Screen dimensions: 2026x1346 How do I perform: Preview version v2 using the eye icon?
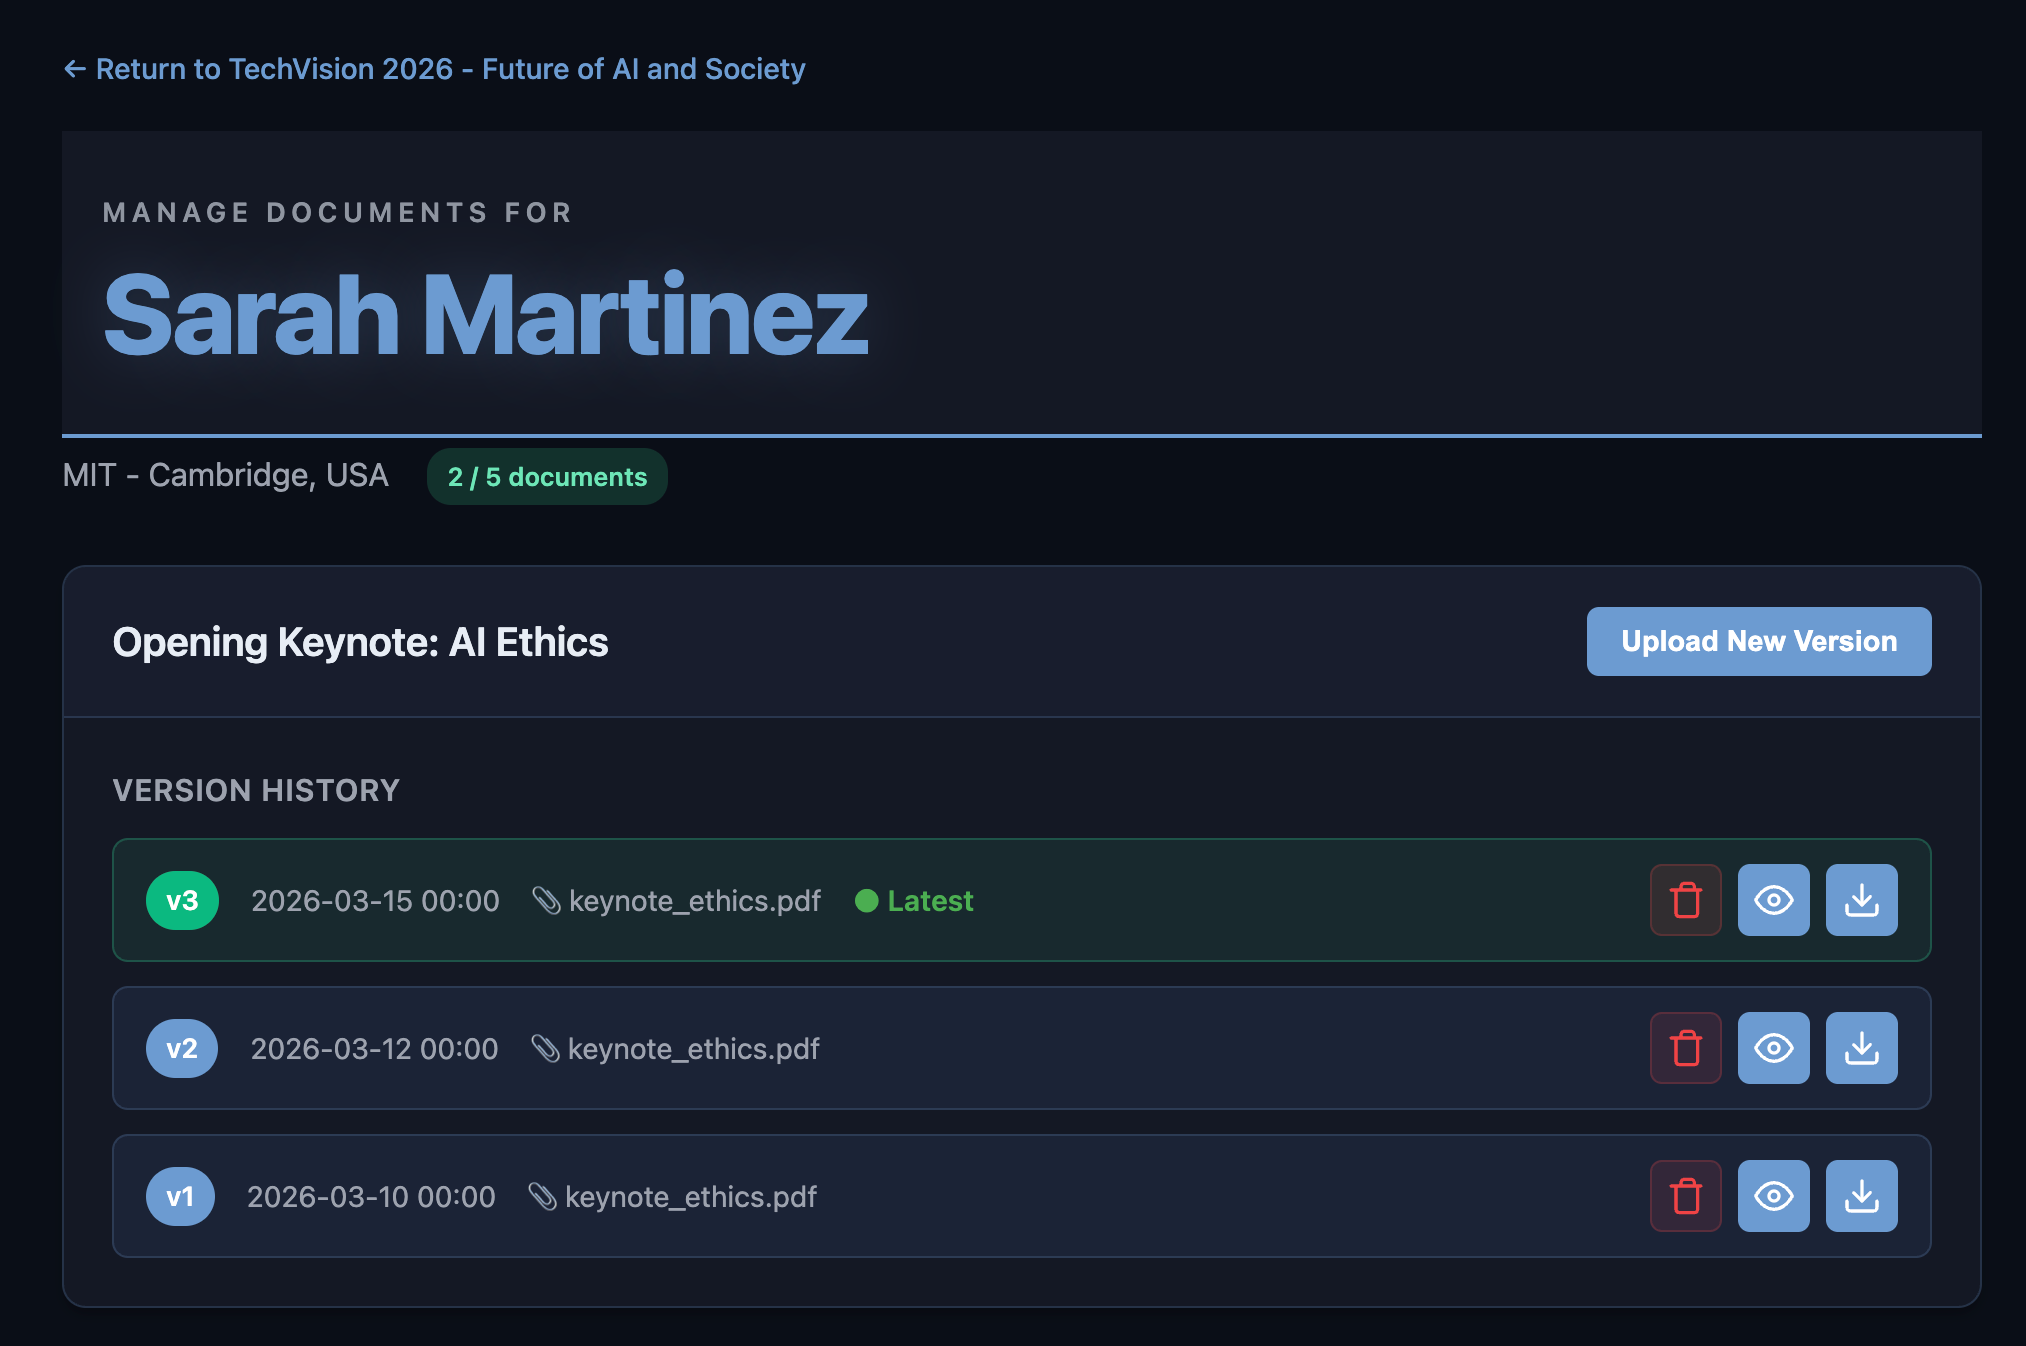pos(1773,1048)
